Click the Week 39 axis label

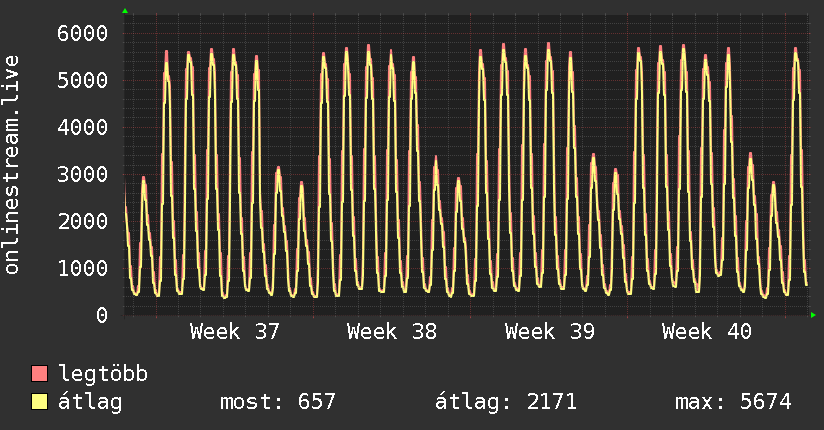pyautogui.click(x=549, y=332)
